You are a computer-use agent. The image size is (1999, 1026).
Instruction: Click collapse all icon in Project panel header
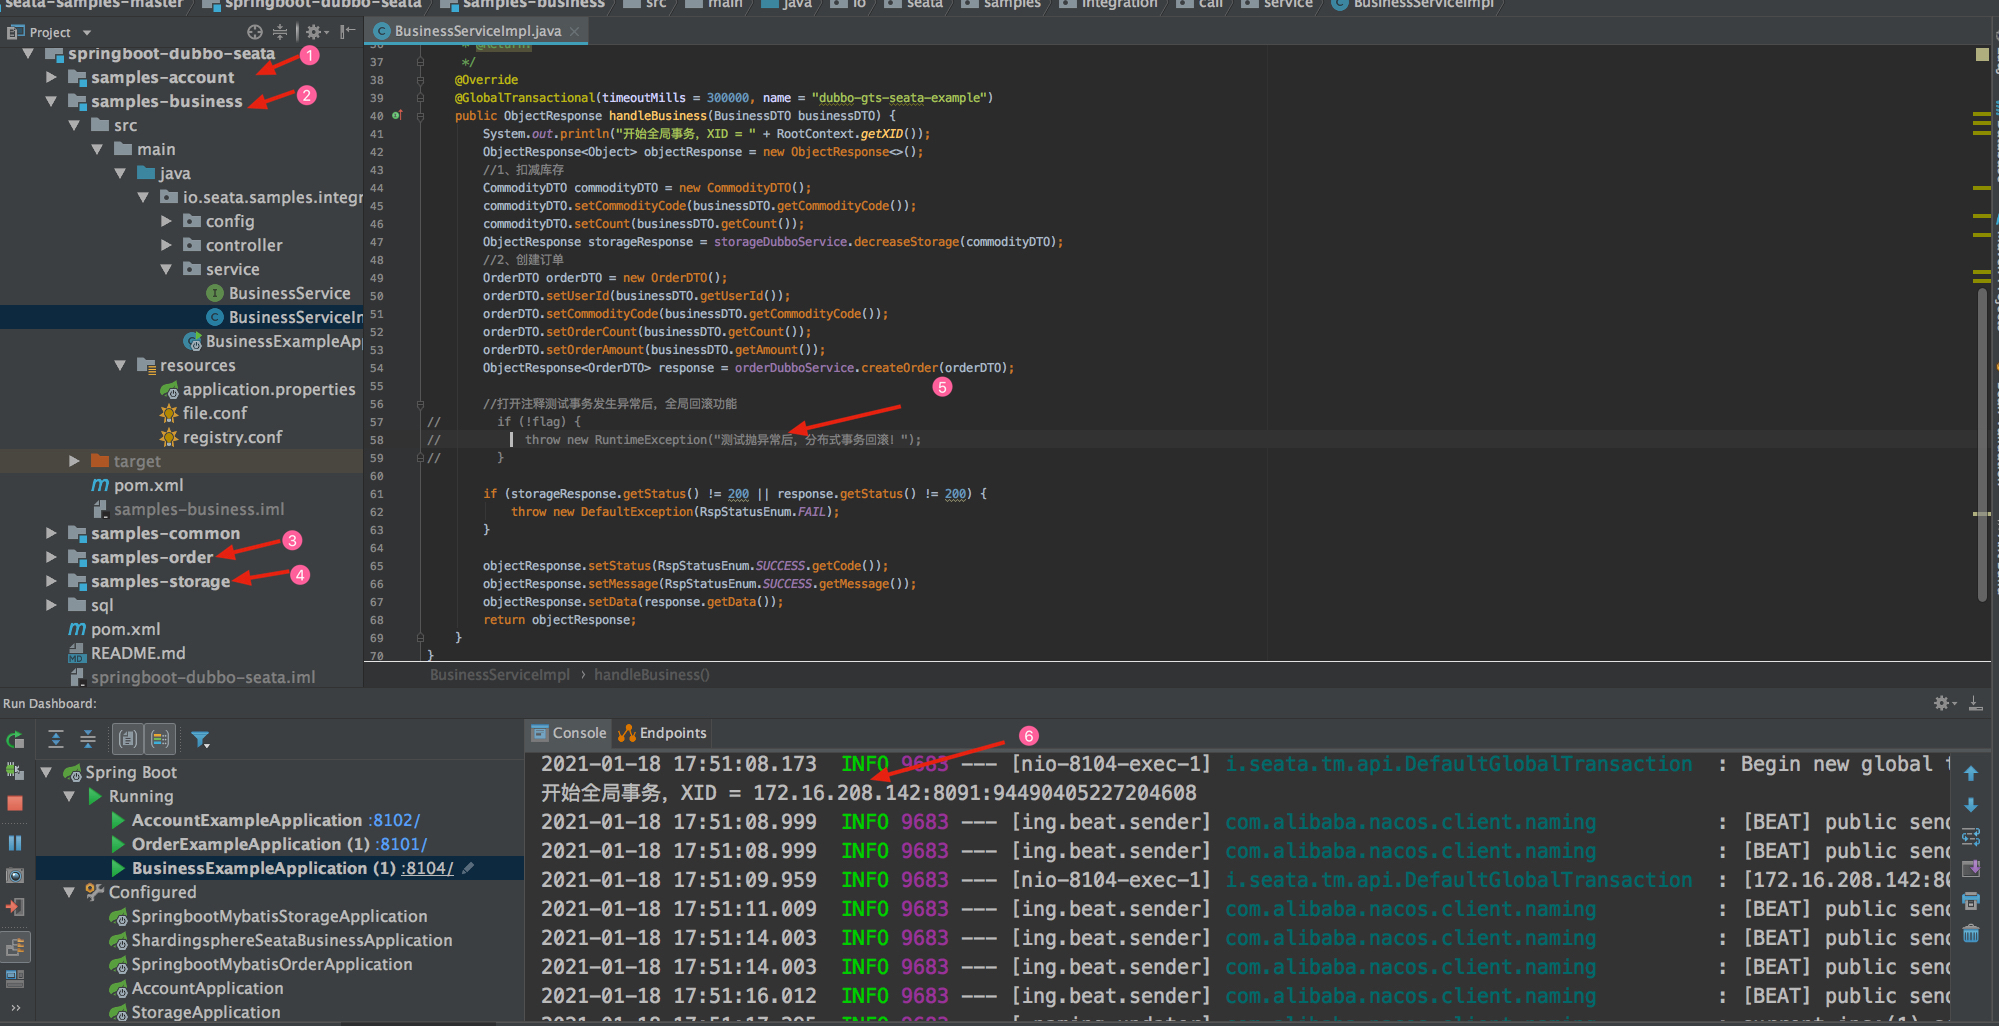pyautogui.click(x=280, y=32)
